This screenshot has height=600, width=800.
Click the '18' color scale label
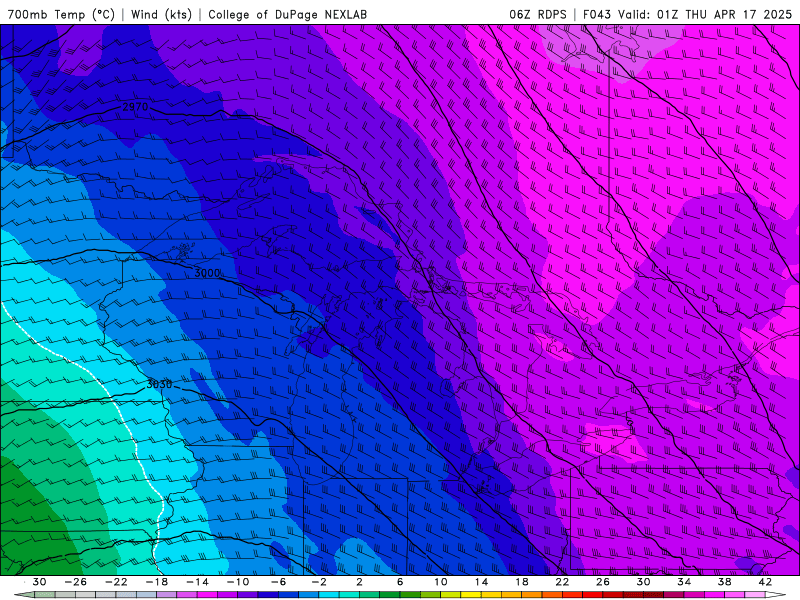pos(521,582)
